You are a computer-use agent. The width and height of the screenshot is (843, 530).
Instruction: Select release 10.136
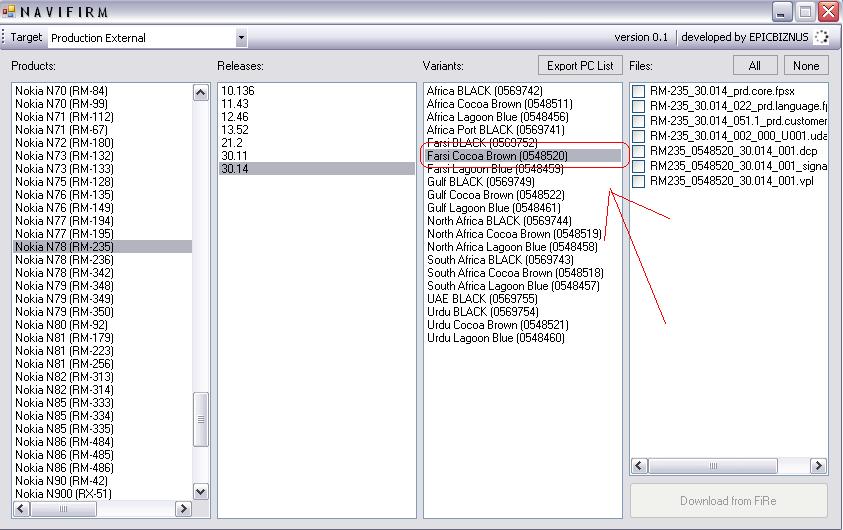click(317, 91)
